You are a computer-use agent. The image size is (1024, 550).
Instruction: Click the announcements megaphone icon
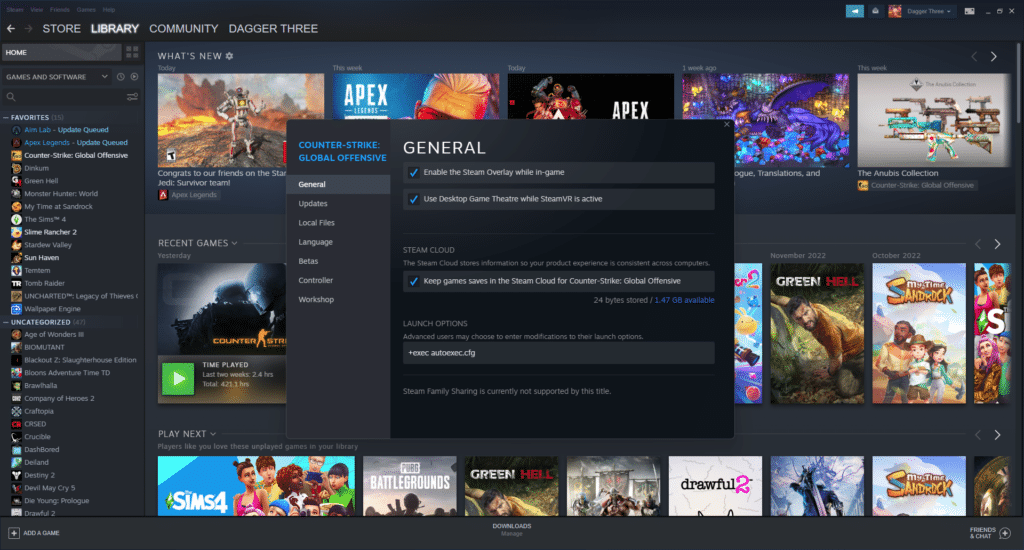click(x=854, y=11)
